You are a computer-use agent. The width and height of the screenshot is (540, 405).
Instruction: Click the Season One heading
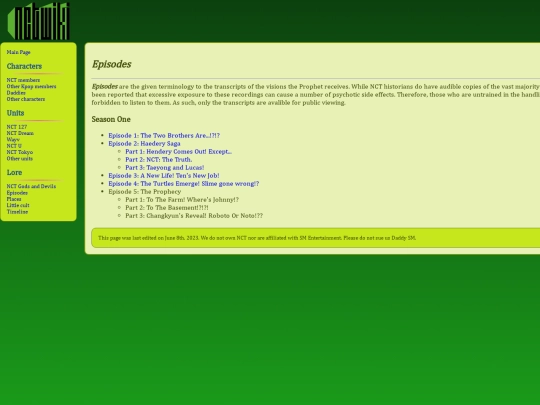point(111,120)
